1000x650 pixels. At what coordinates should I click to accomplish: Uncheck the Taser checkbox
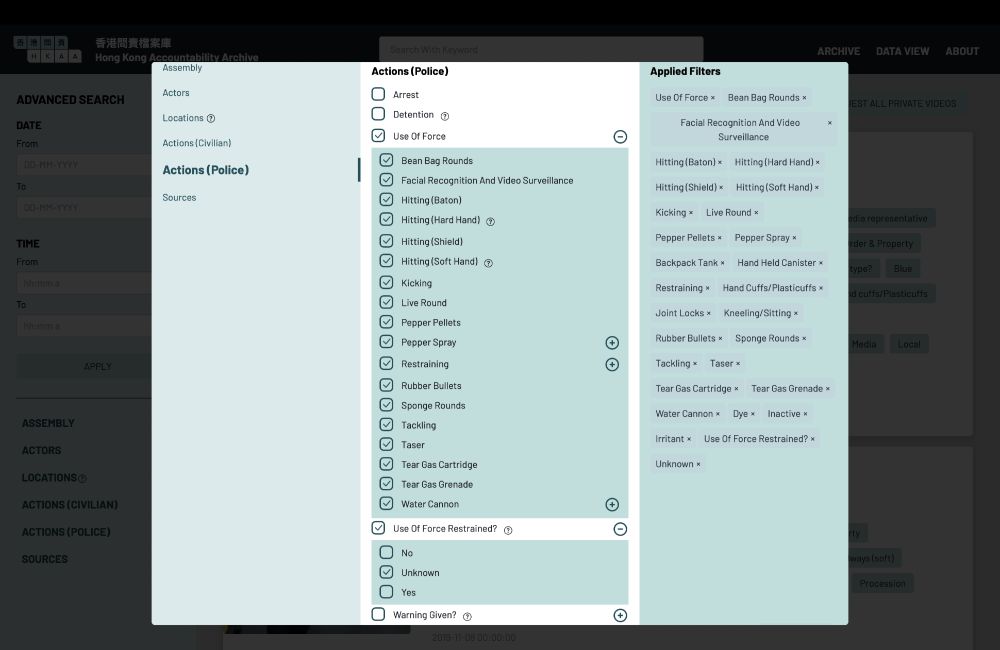(x=386, y=444)
